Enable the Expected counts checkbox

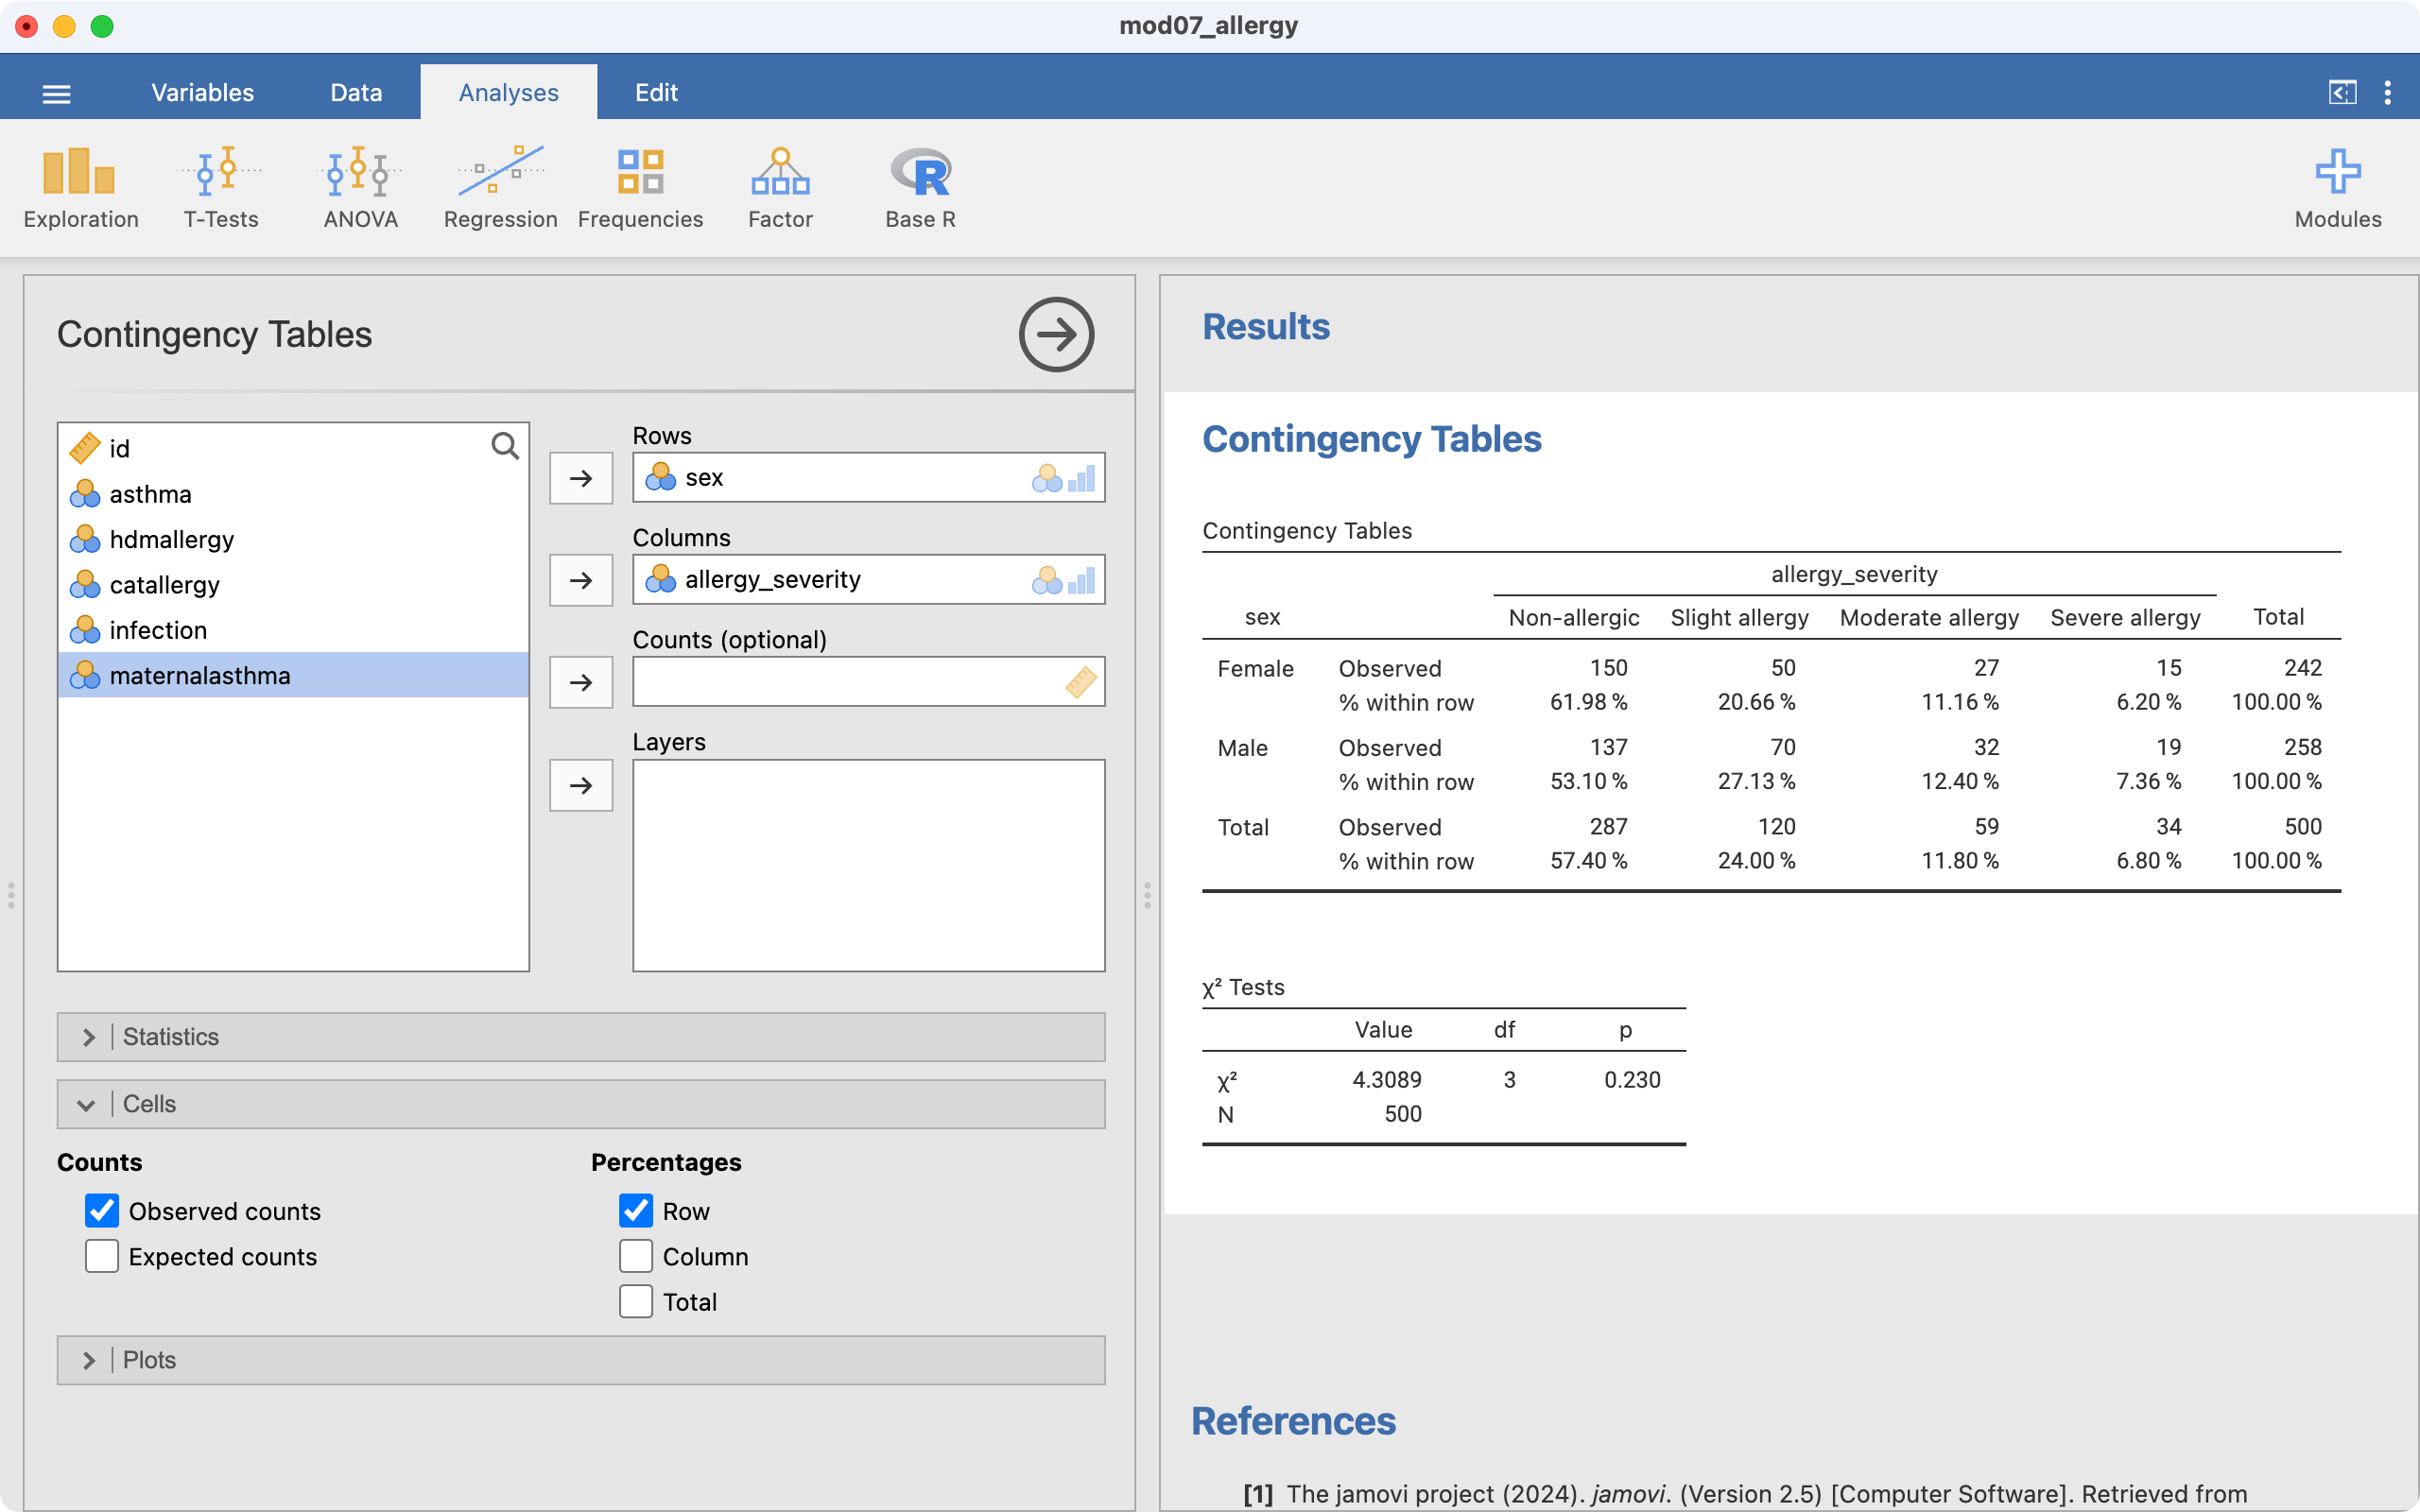pyautogui.click(x=102, y=1256)
